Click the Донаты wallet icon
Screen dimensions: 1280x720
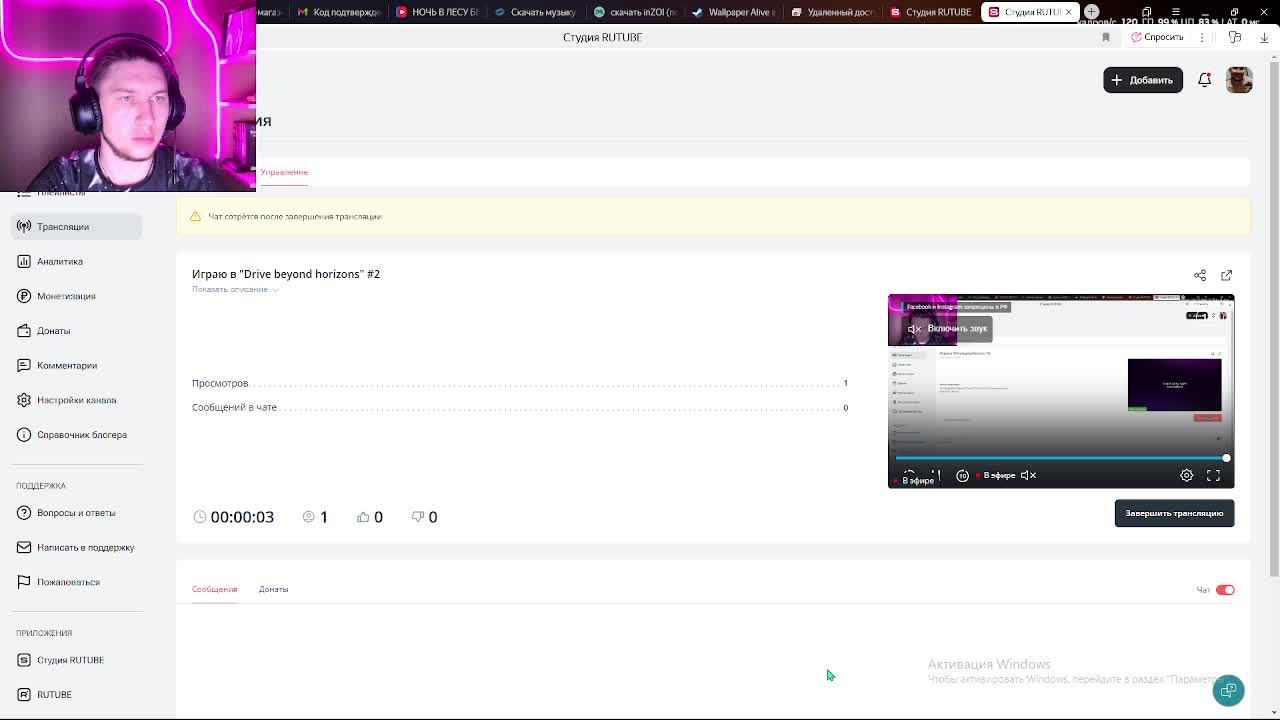click(24, 331)
